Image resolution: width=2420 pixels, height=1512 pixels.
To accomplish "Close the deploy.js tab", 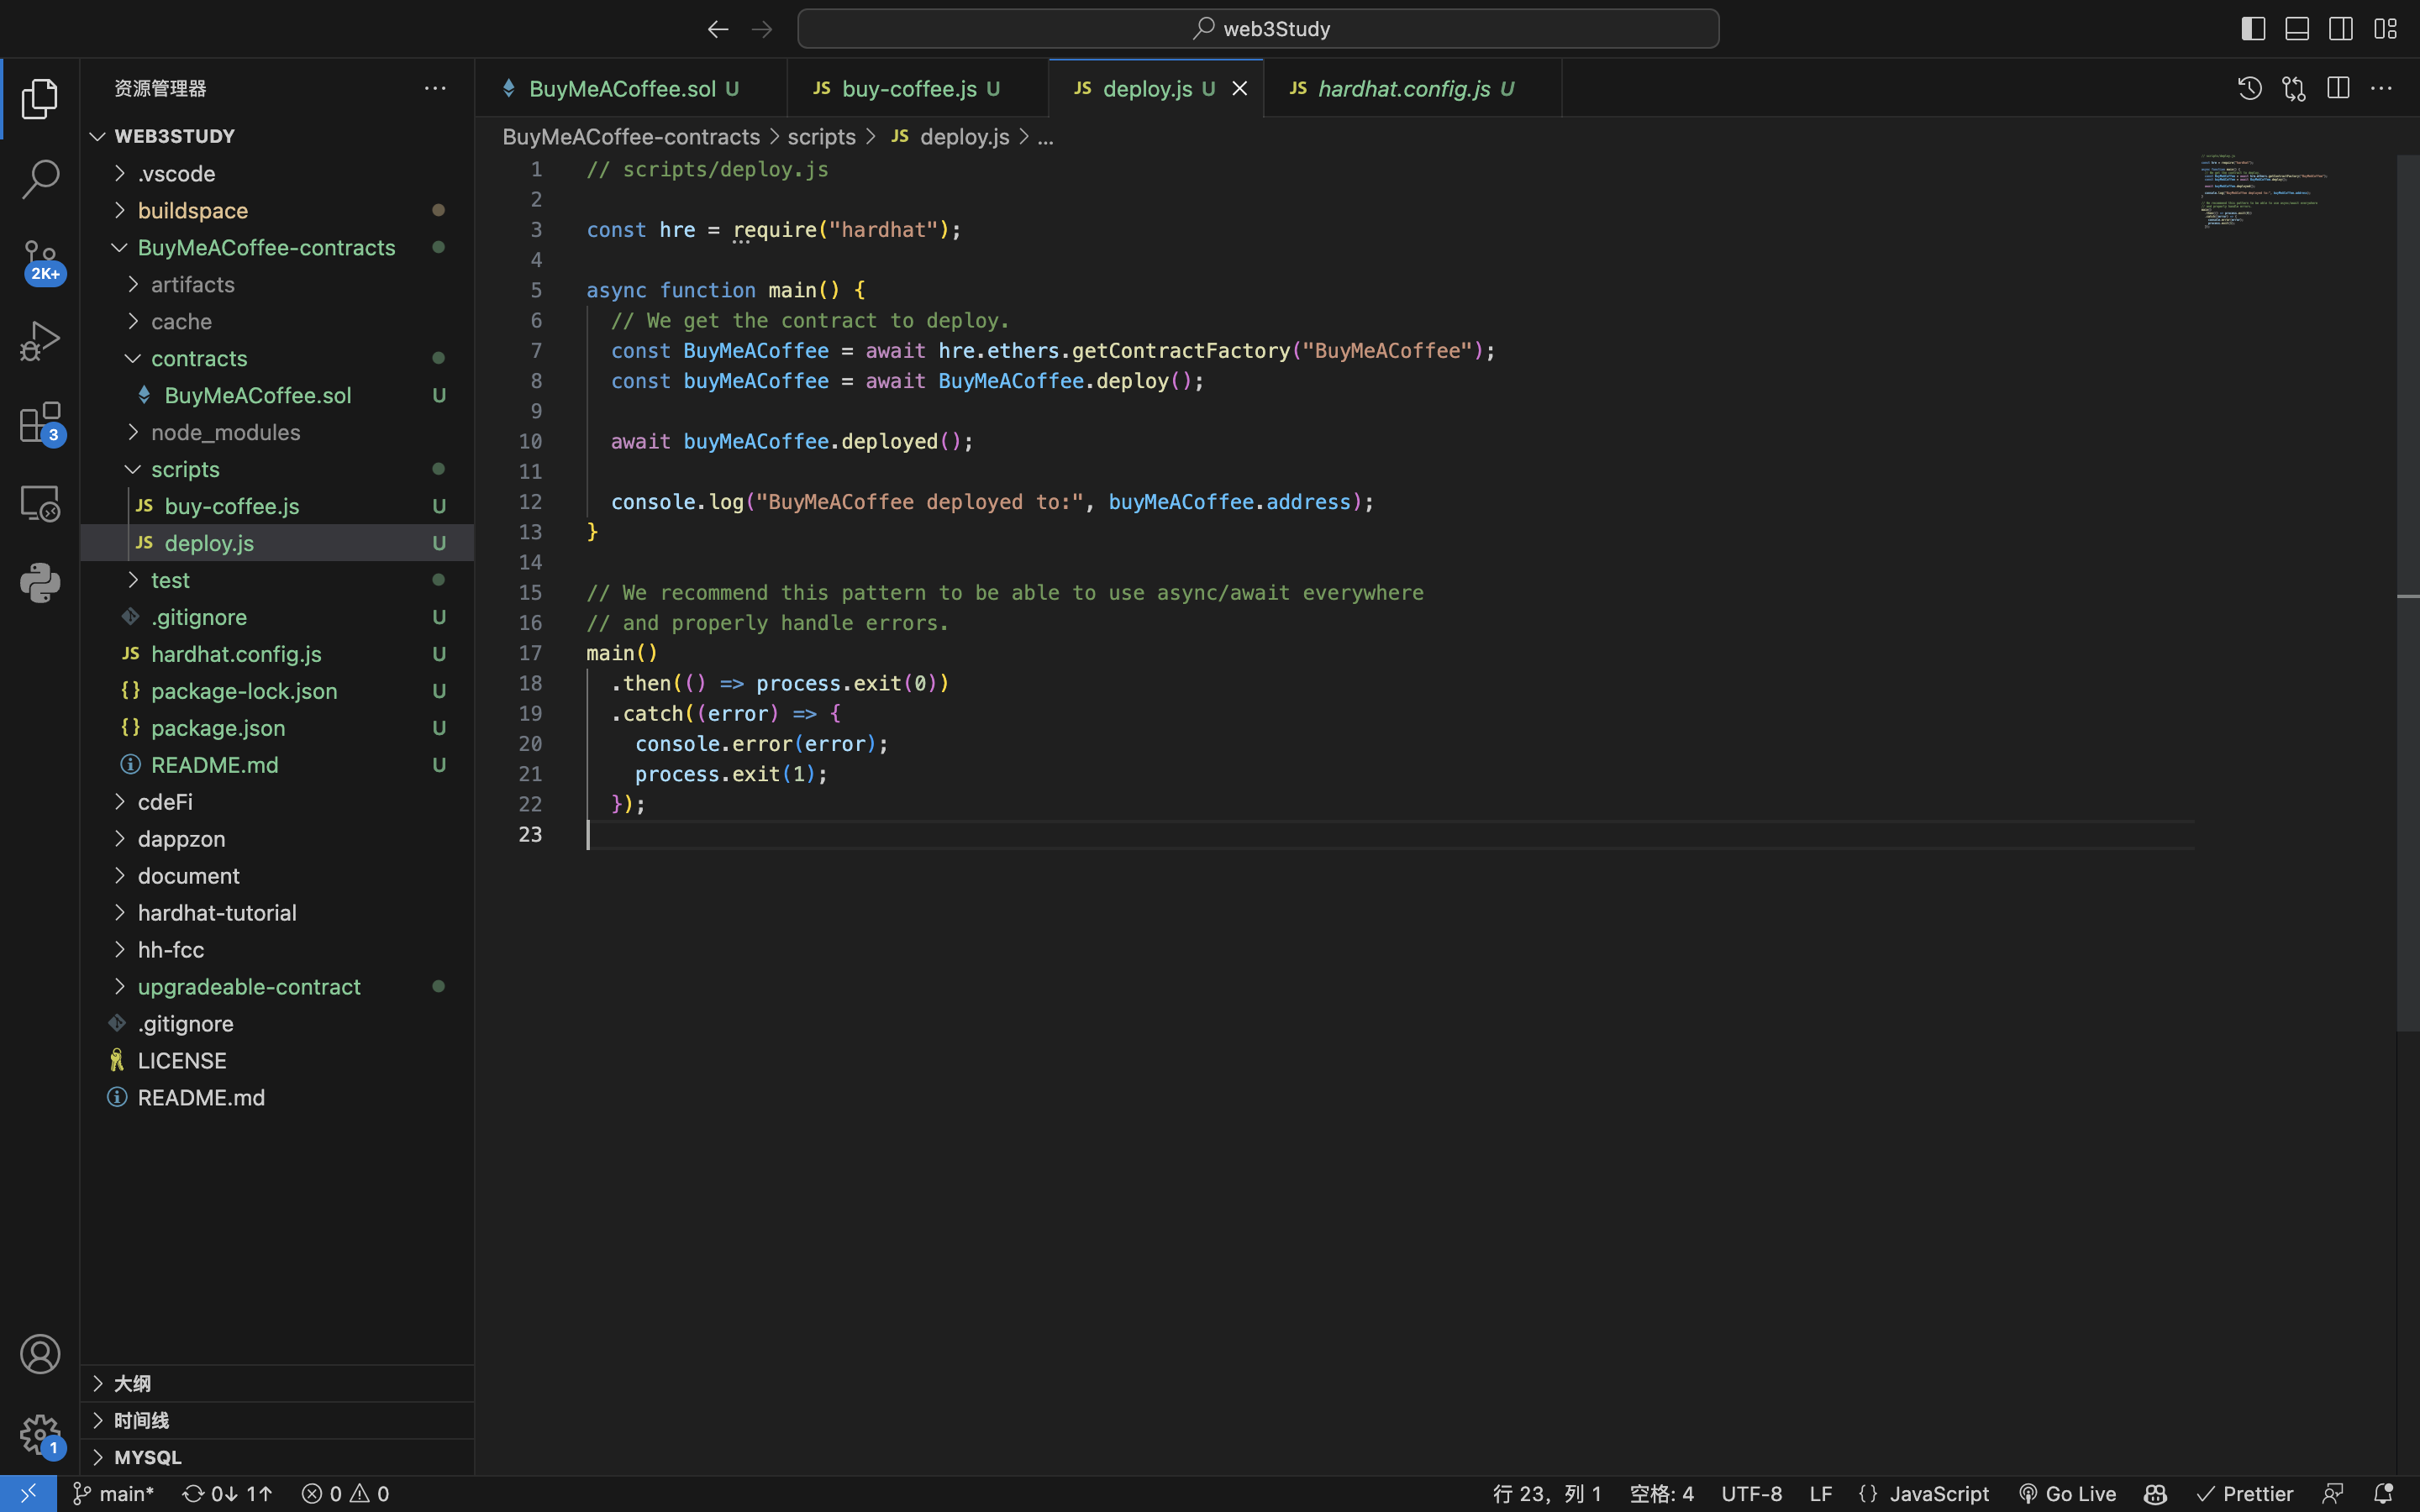I will (1240, 88).
